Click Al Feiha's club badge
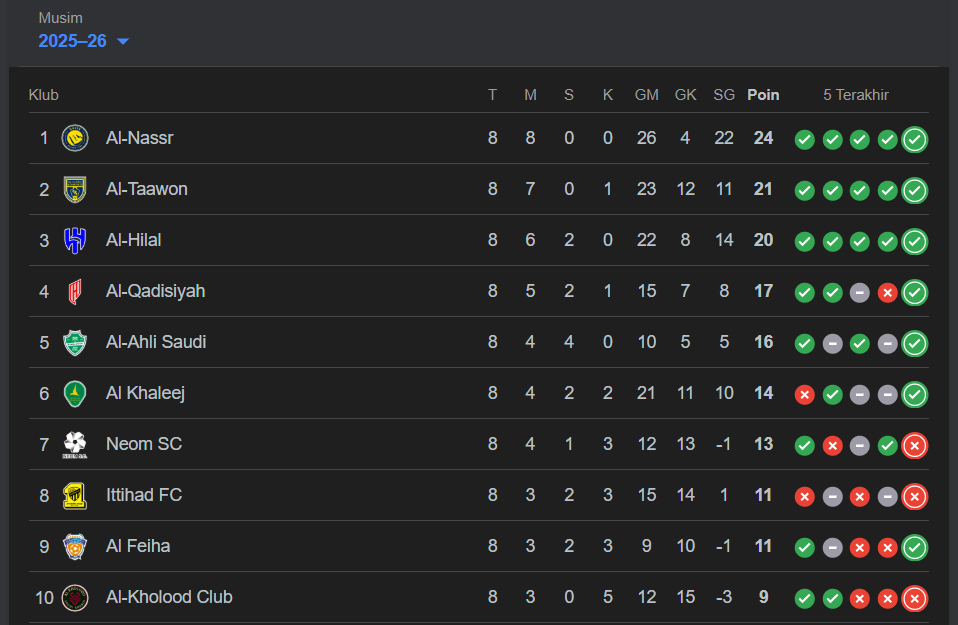The height and width of the screenshot is (625, 958). tap(75, 546)
